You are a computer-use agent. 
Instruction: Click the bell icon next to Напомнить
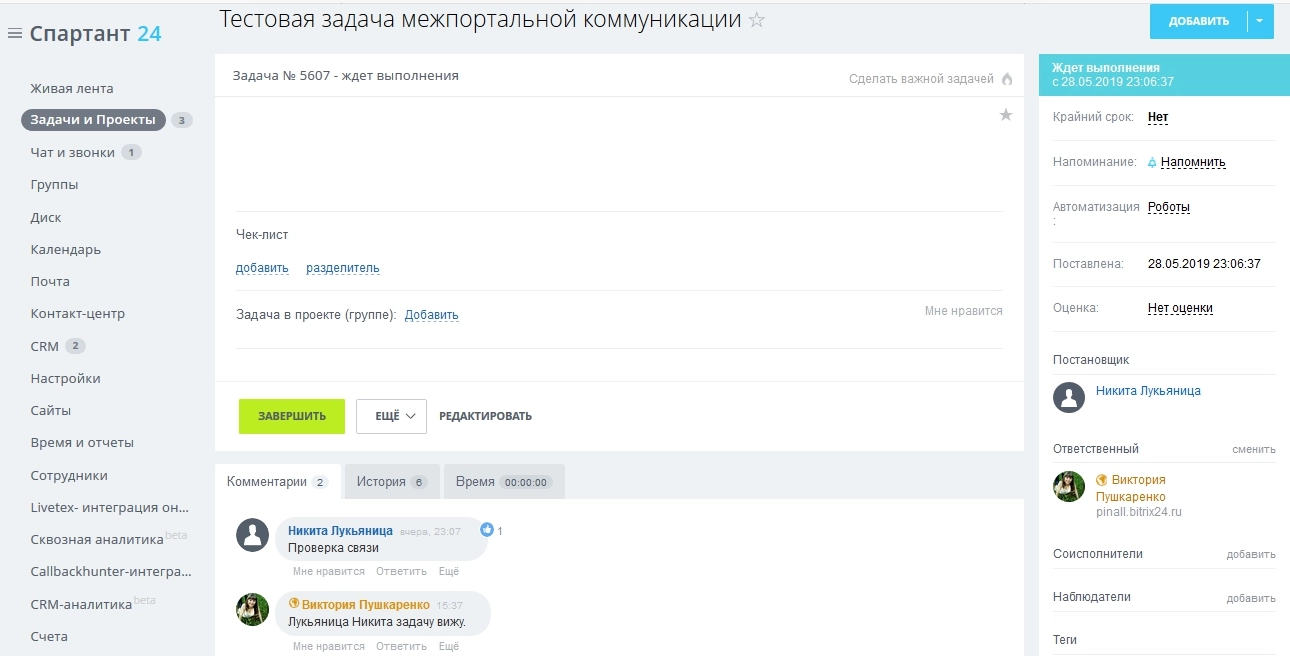point(1152,162)
